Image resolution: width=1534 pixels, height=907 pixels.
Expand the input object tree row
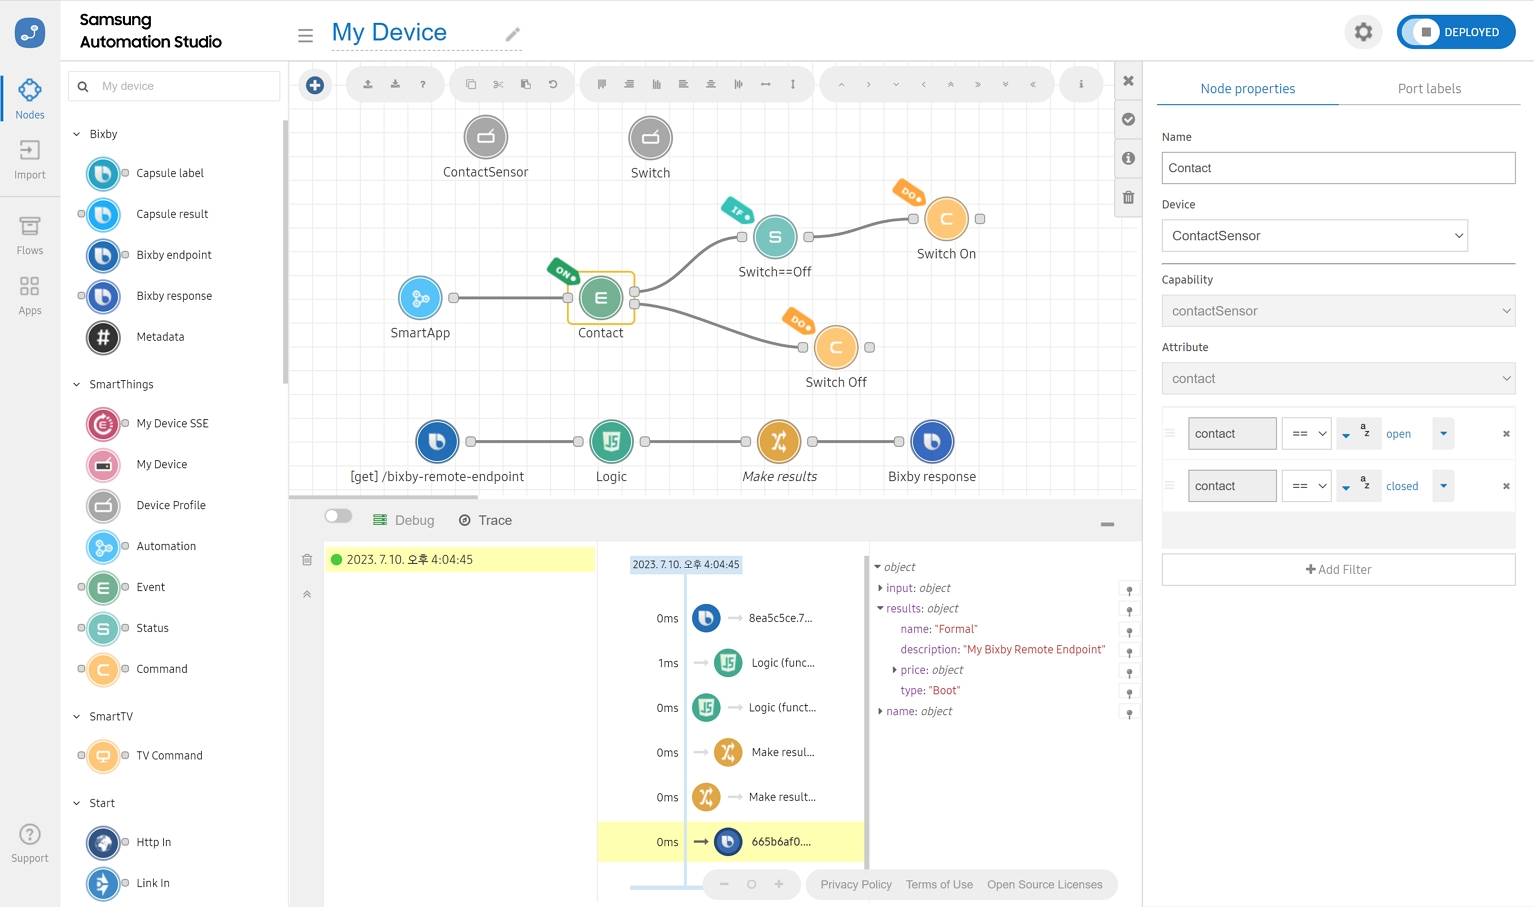tap(880, 588)
